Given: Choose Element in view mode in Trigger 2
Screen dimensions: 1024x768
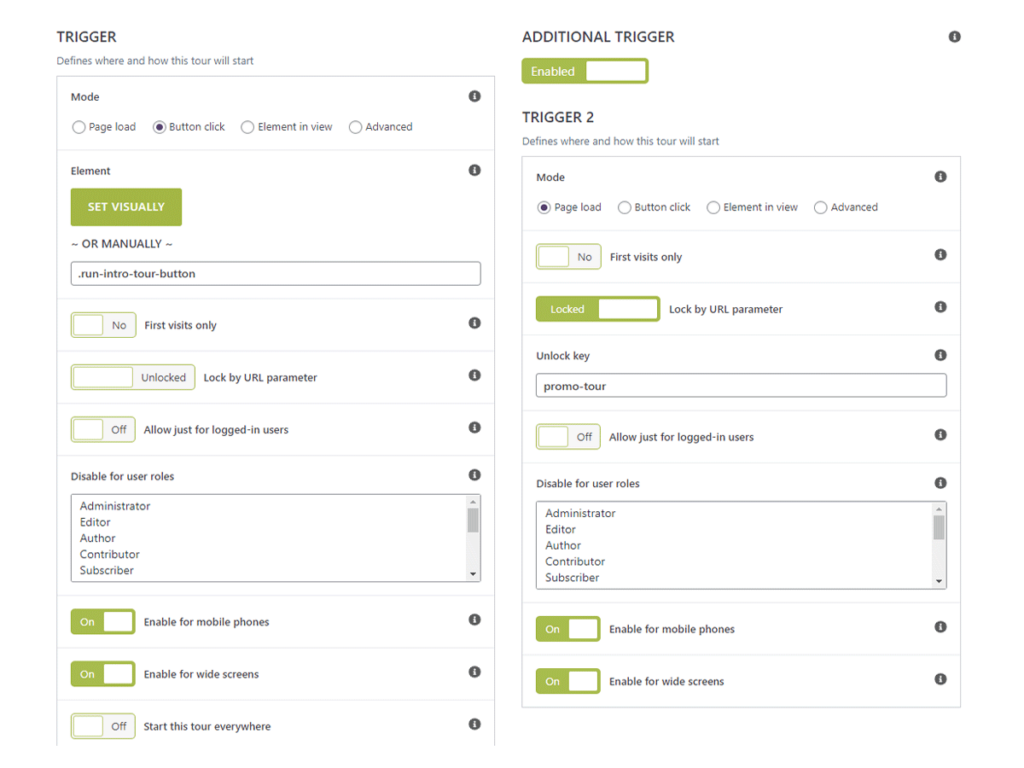Looking at the screenshot, I should coord(713,208).
